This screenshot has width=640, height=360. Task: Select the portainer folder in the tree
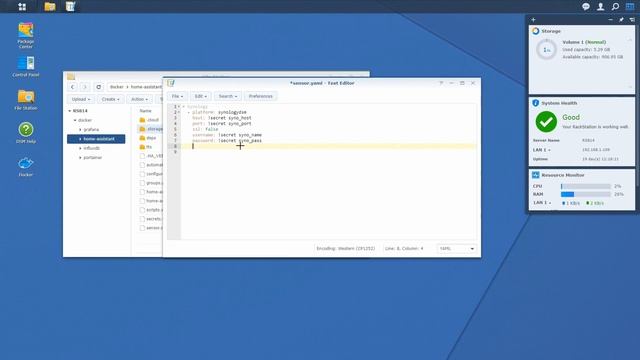tap(93, 158)
